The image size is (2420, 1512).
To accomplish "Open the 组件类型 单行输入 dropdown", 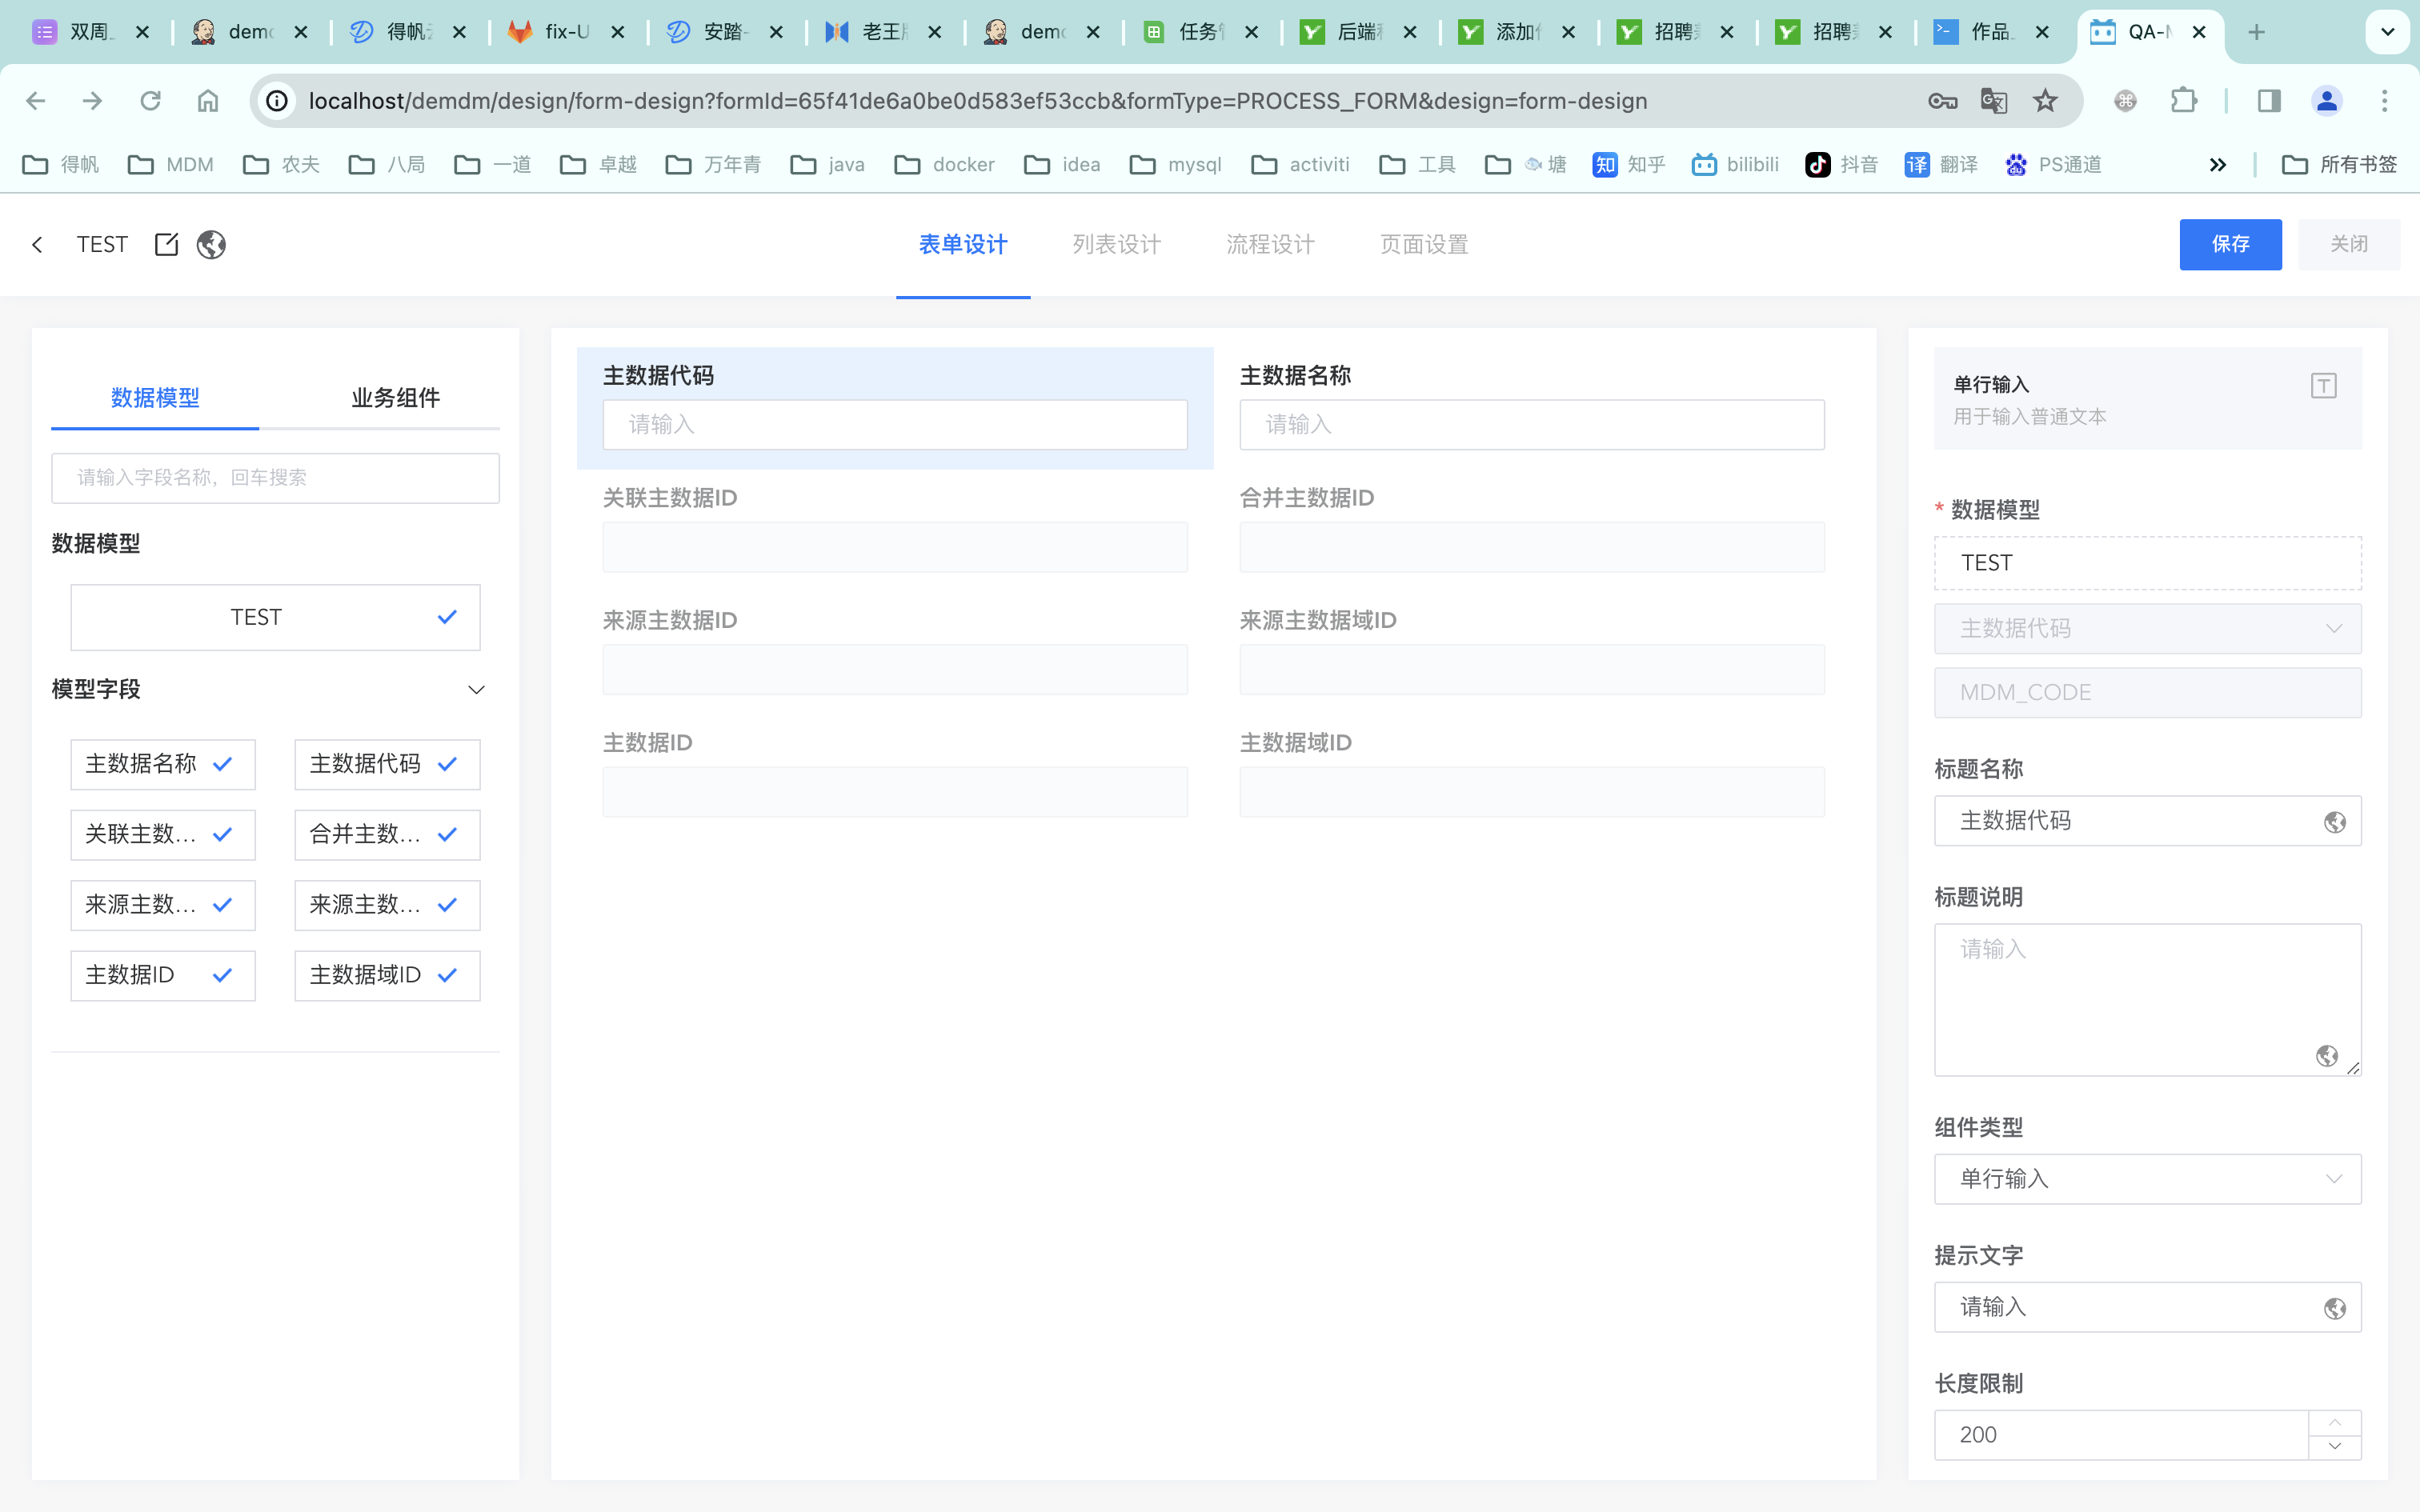I will (2147, 1179).
